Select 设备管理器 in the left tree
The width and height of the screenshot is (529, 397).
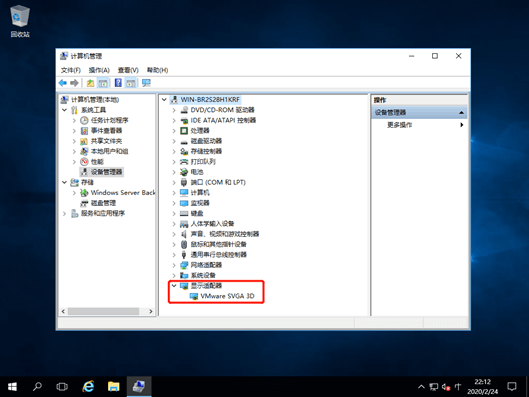coord(106,172)
